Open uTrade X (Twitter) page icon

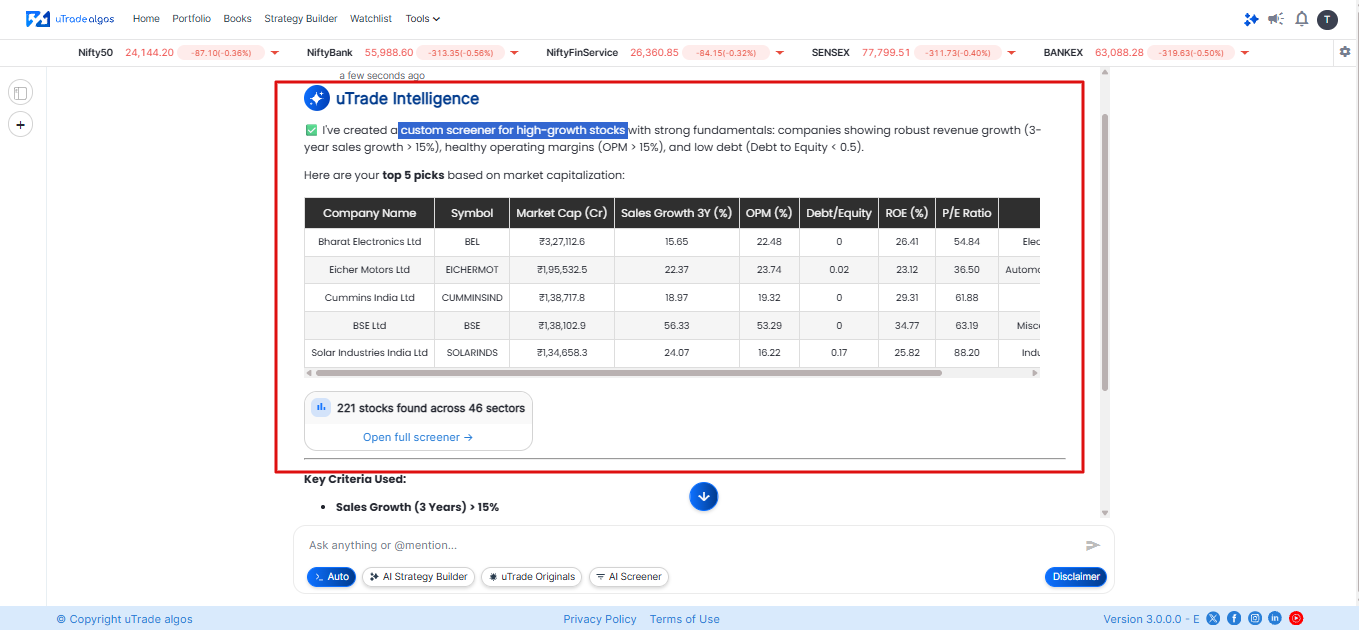1214,619
